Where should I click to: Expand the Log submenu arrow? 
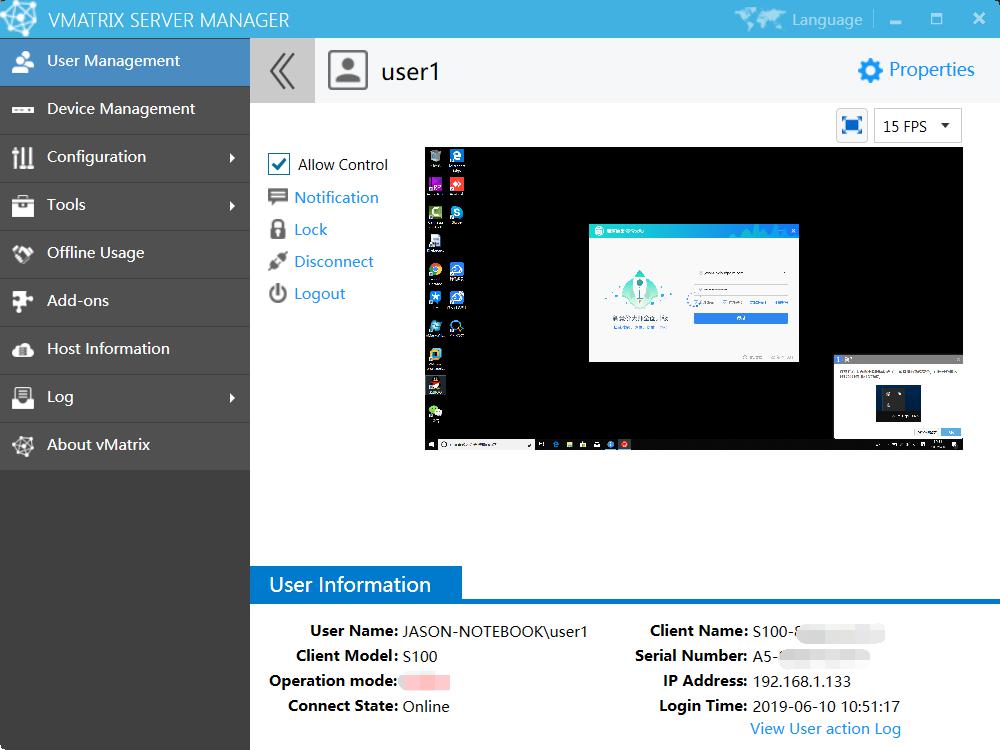(x=232, y=398)
